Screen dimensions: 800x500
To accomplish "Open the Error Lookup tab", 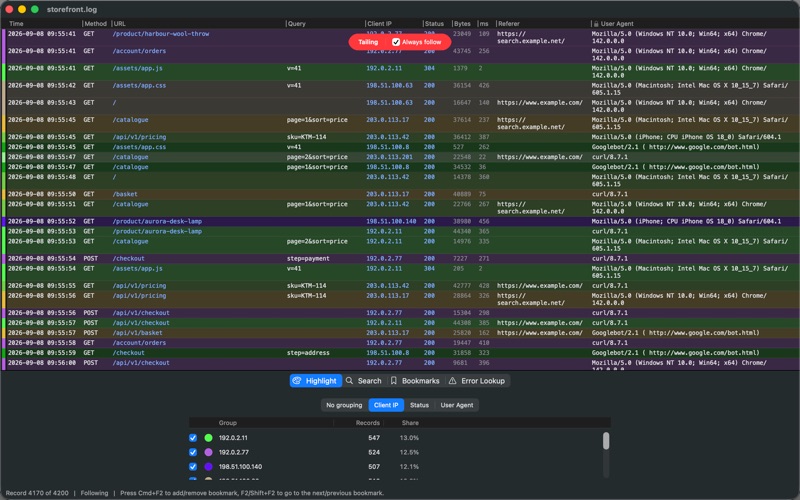I will coord(477,381).
